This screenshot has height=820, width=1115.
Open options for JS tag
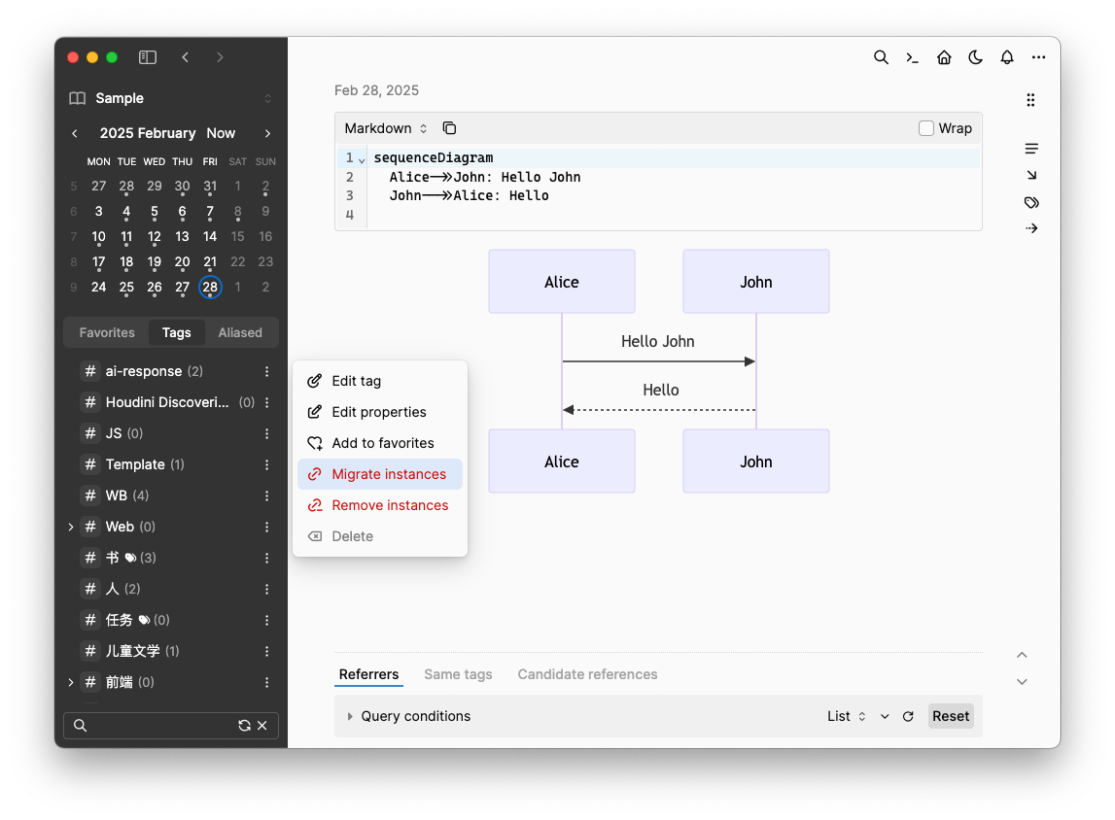(x=267, y=433)
